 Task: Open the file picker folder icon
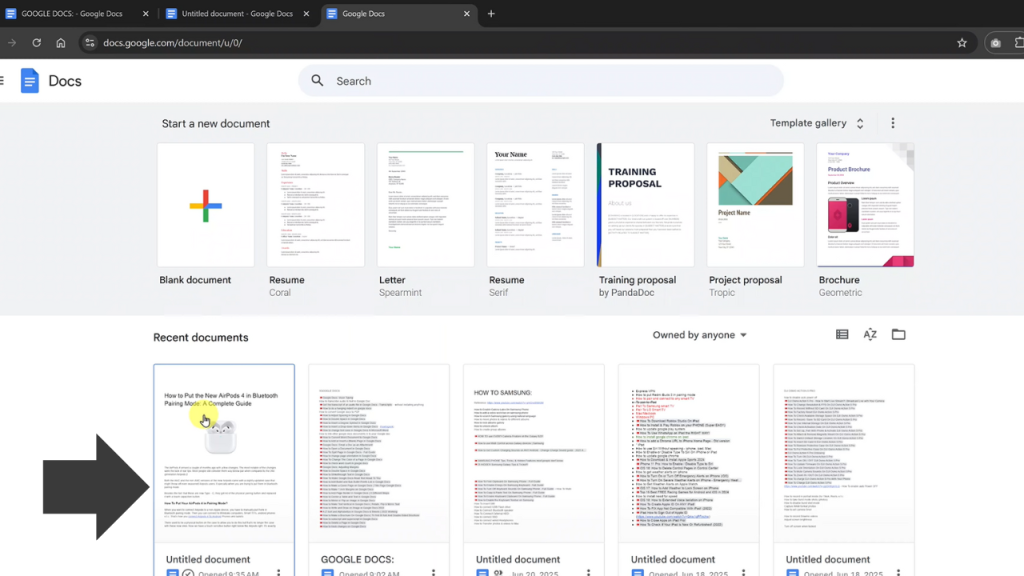[899, 334]
